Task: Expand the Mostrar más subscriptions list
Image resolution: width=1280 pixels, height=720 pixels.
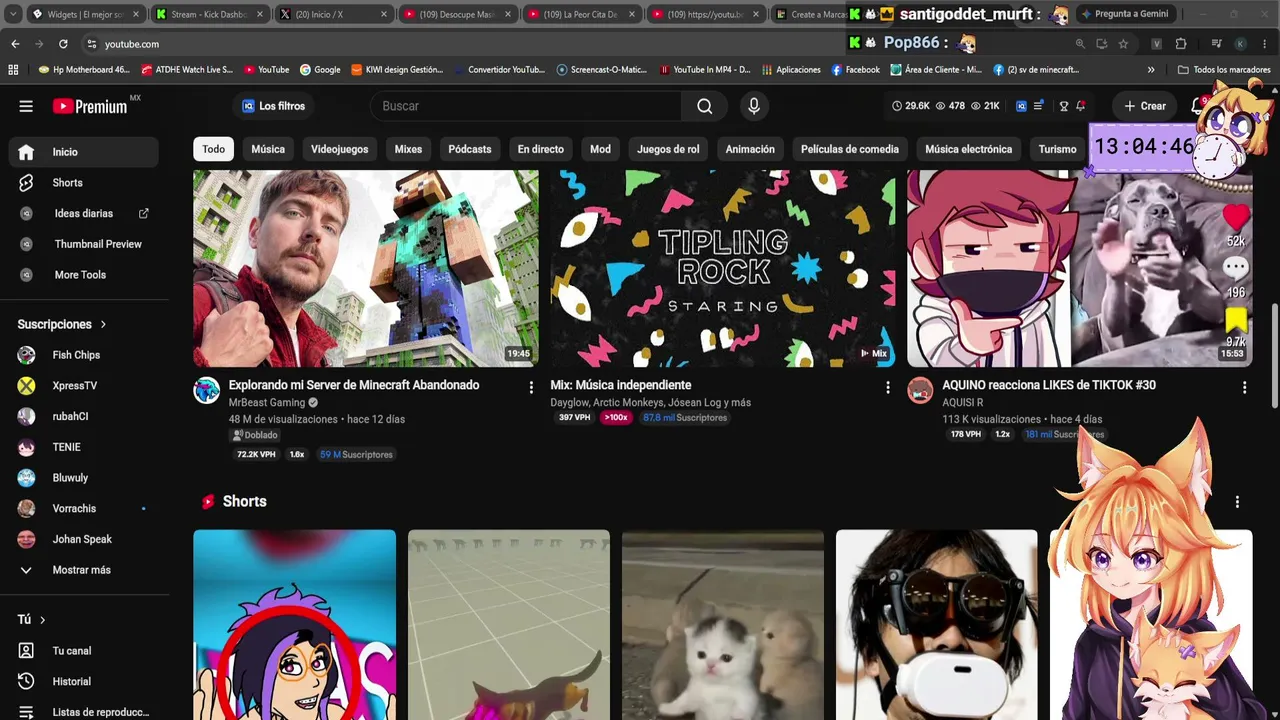Action: [80, 570]
